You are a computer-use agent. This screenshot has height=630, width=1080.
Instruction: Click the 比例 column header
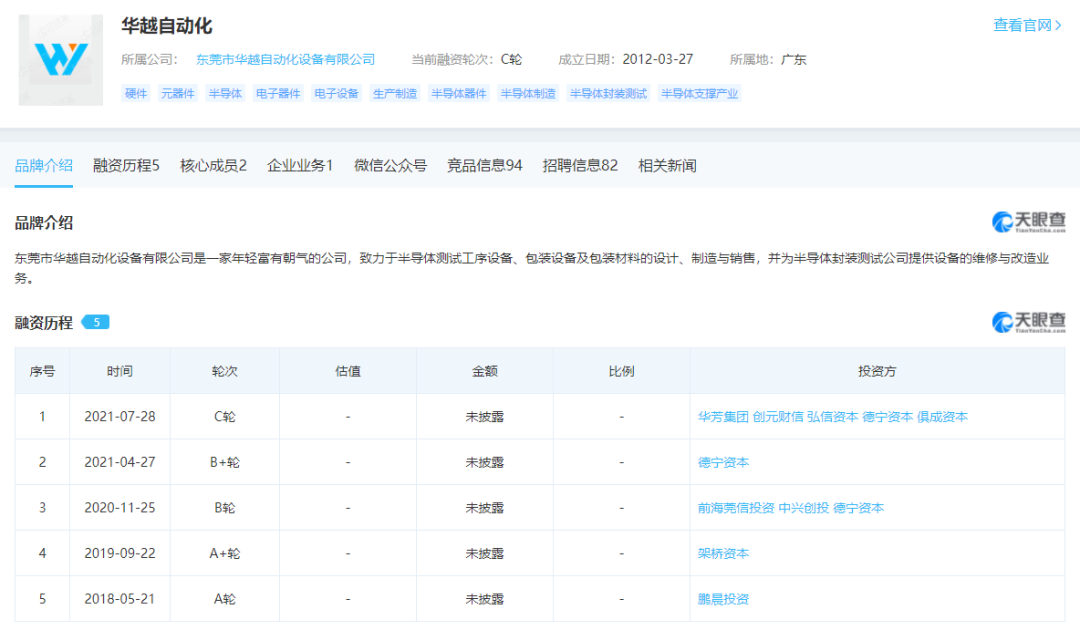pyautogui.click(x=621, y=371)
